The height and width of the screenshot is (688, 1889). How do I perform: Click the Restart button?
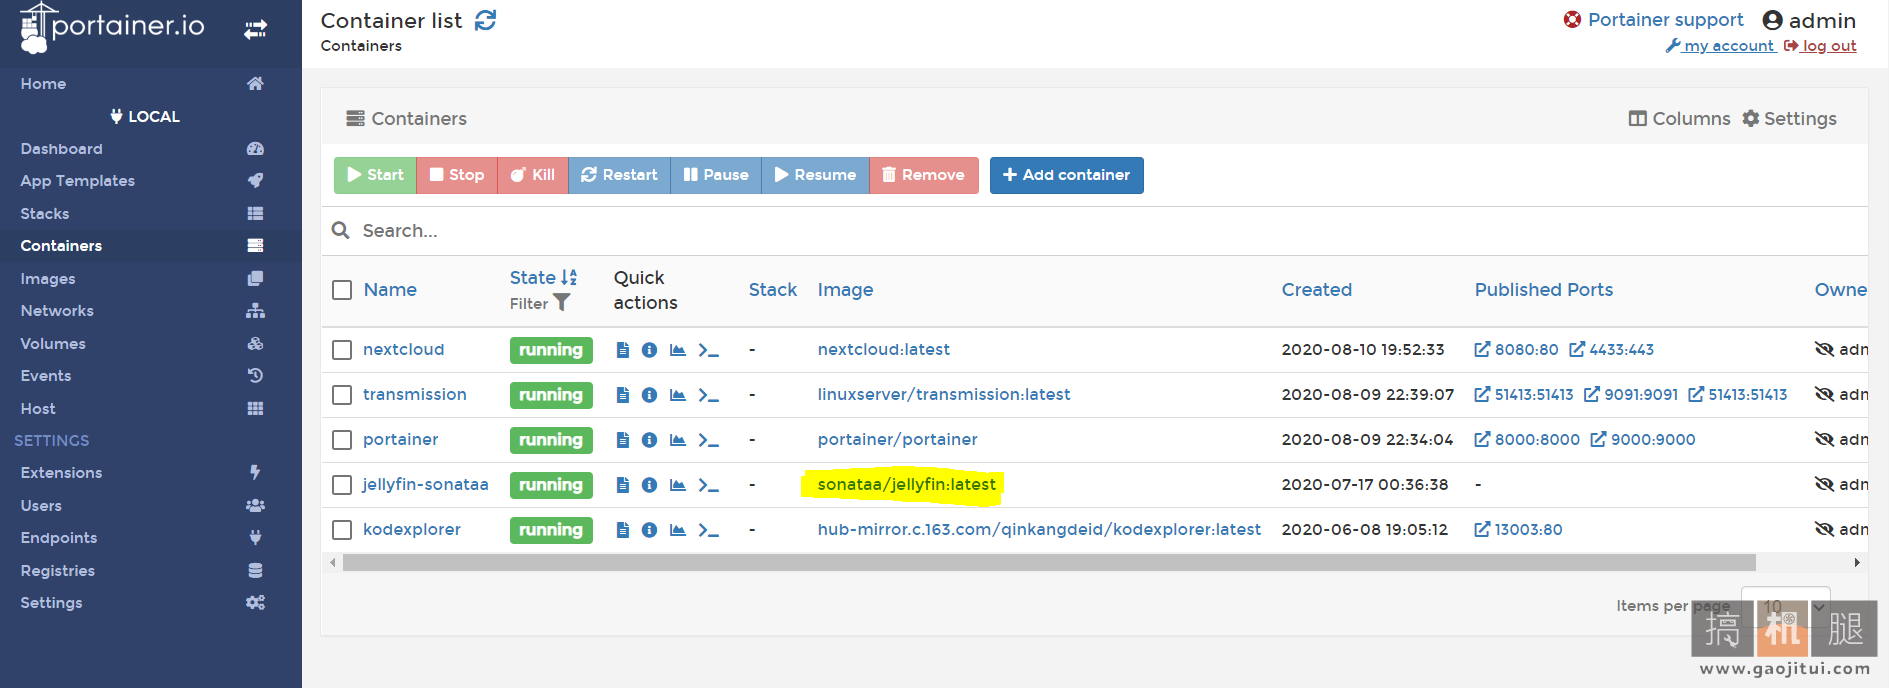click(x=619, y=175)
